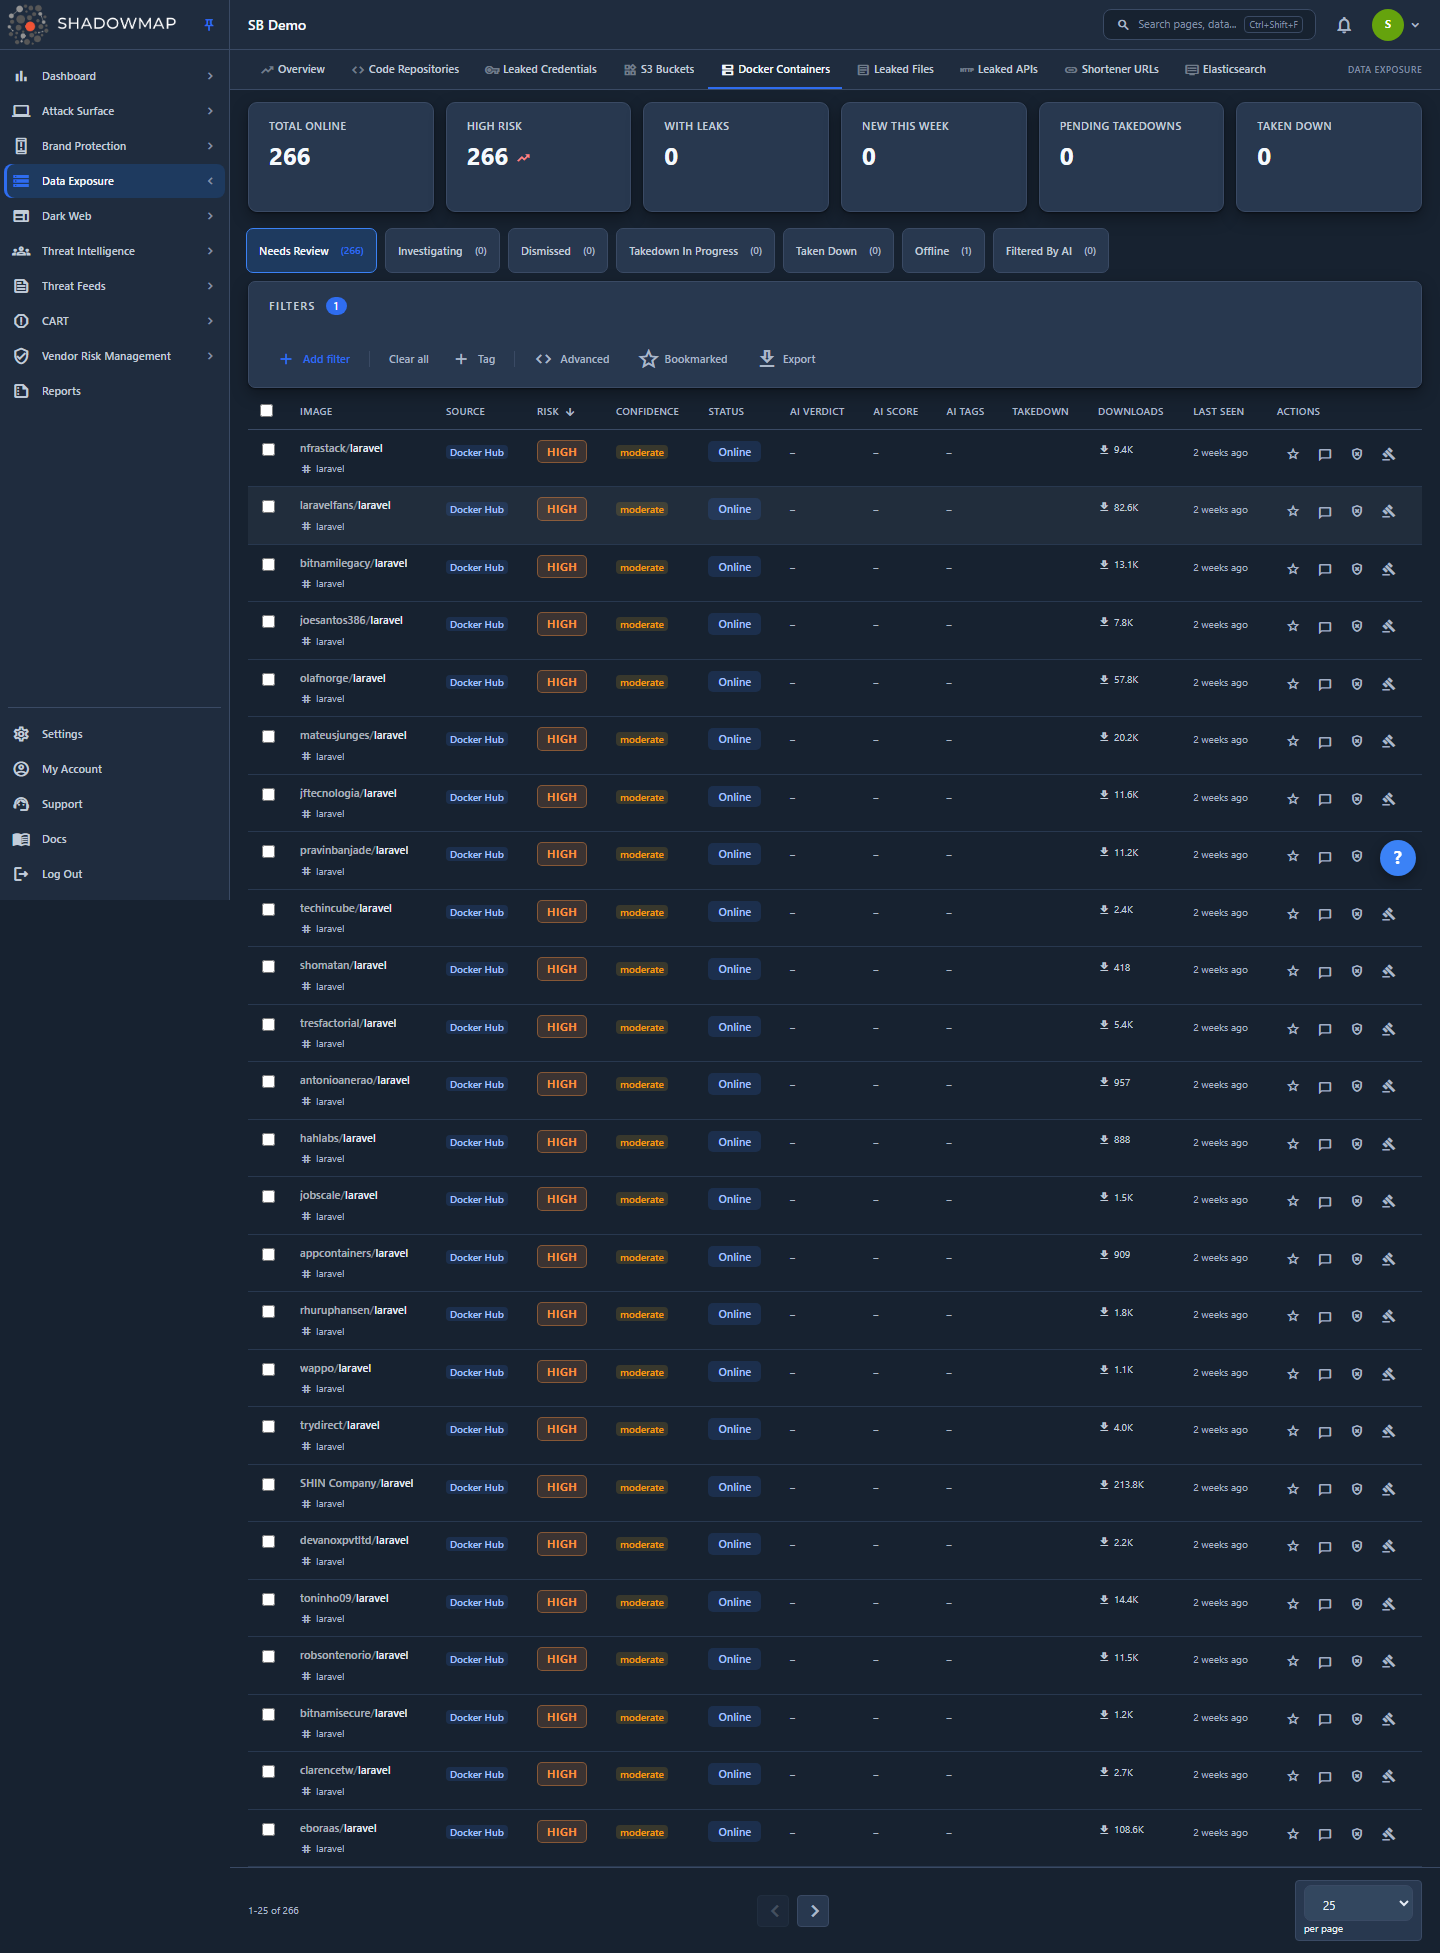The image size is (1440, 1953).
Task: Click takedown gavel icon for olafnorge/laravel
Action: coord(1389,684)
